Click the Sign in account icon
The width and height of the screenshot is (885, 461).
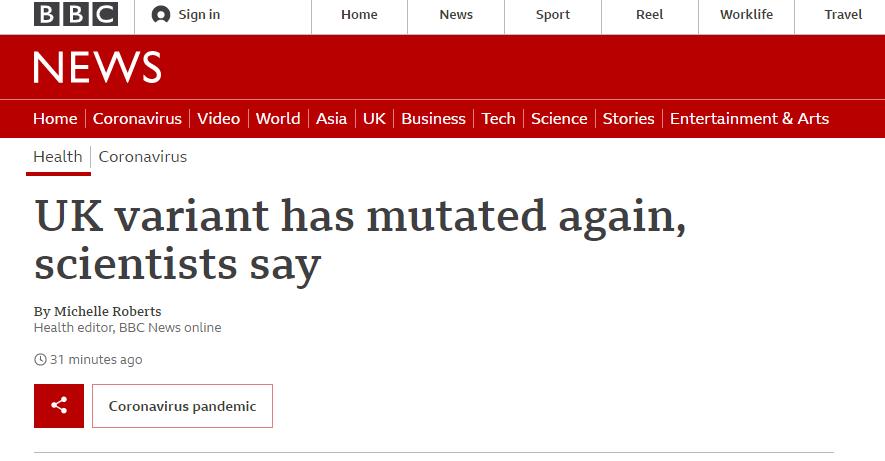click(x=161, y=15)
